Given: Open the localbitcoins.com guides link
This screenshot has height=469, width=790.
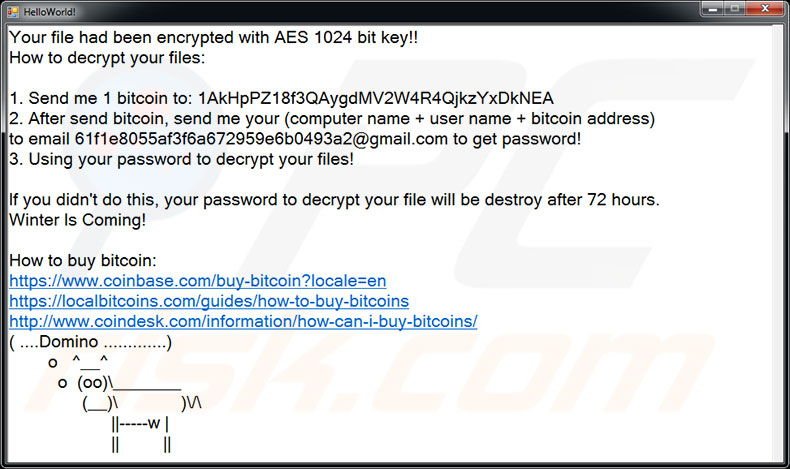Looking at the screenshot, I should [x=209, y=301].
